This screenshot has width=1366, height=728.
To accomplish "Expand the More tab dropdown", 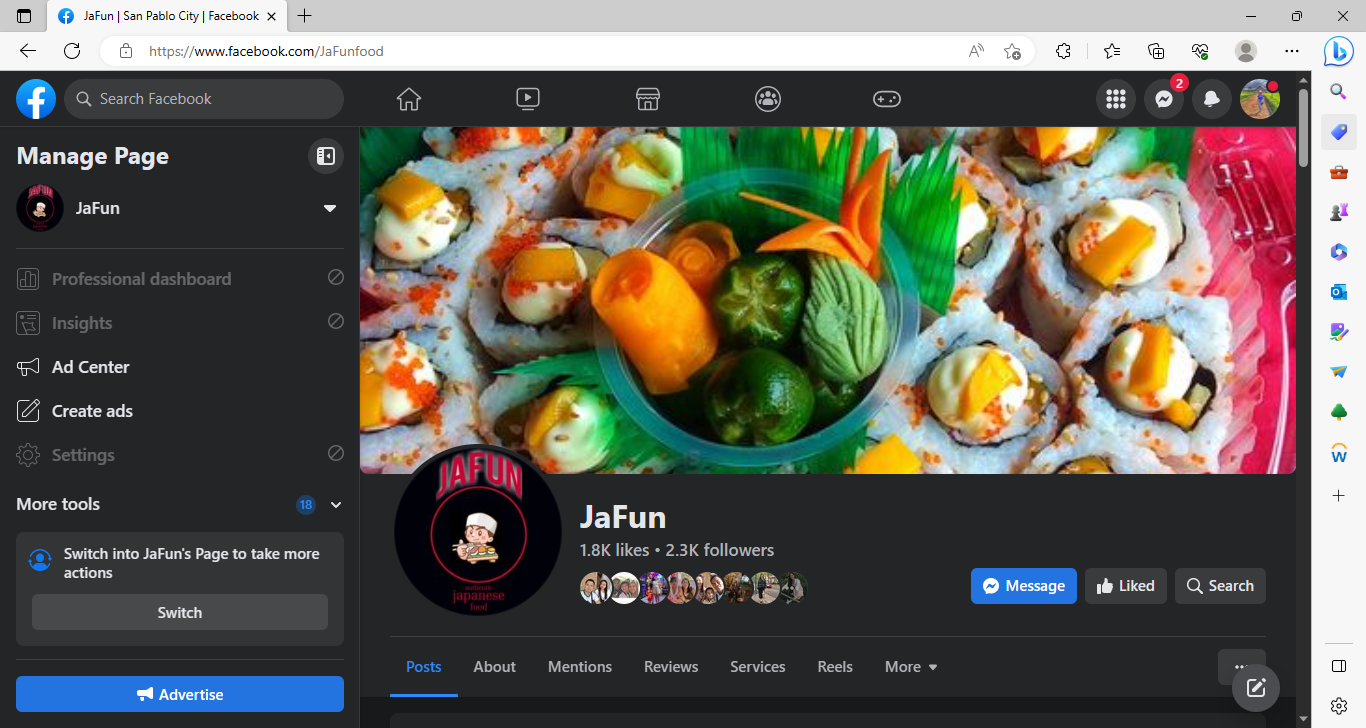I will point(911,667).
